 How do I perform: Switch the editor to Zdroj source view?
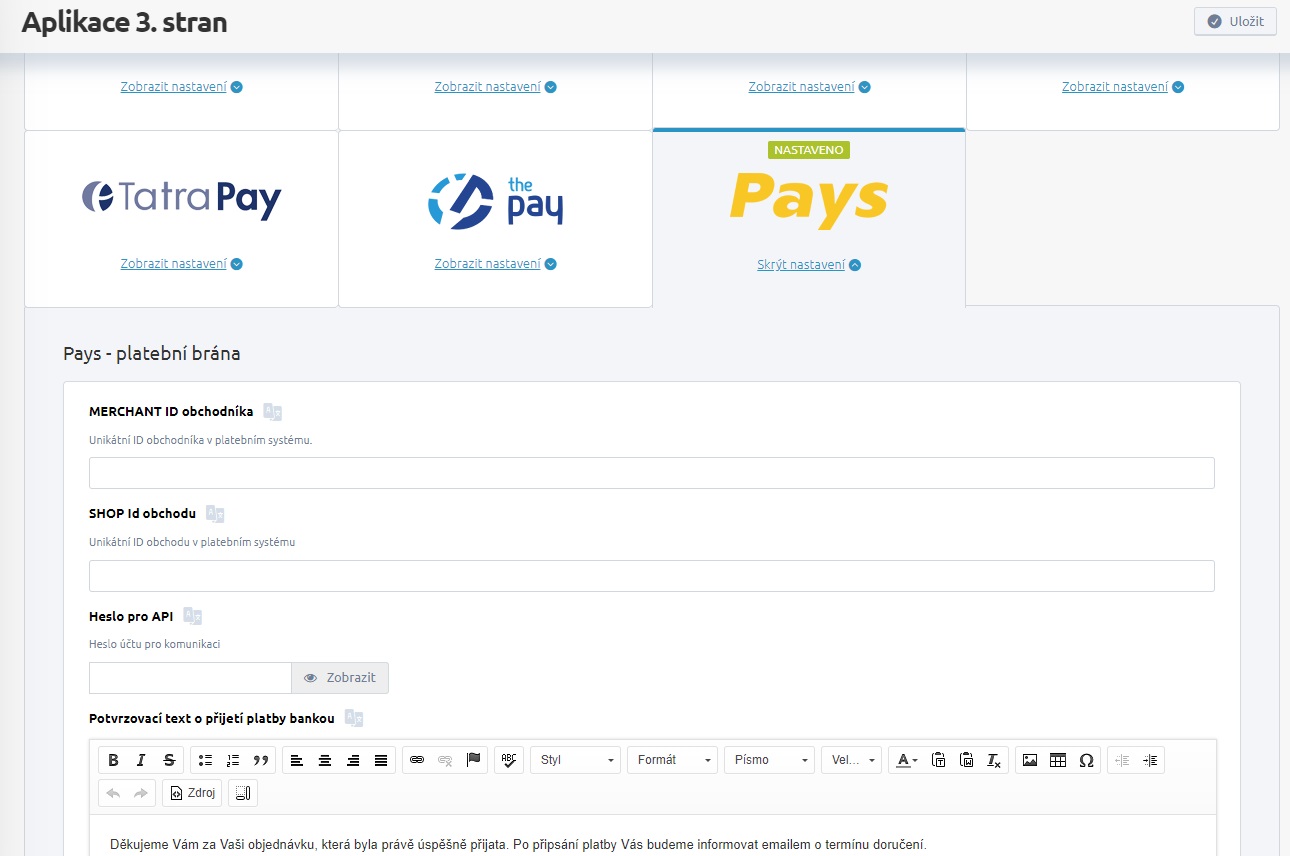pyautogui.click(x=192, y=793)
